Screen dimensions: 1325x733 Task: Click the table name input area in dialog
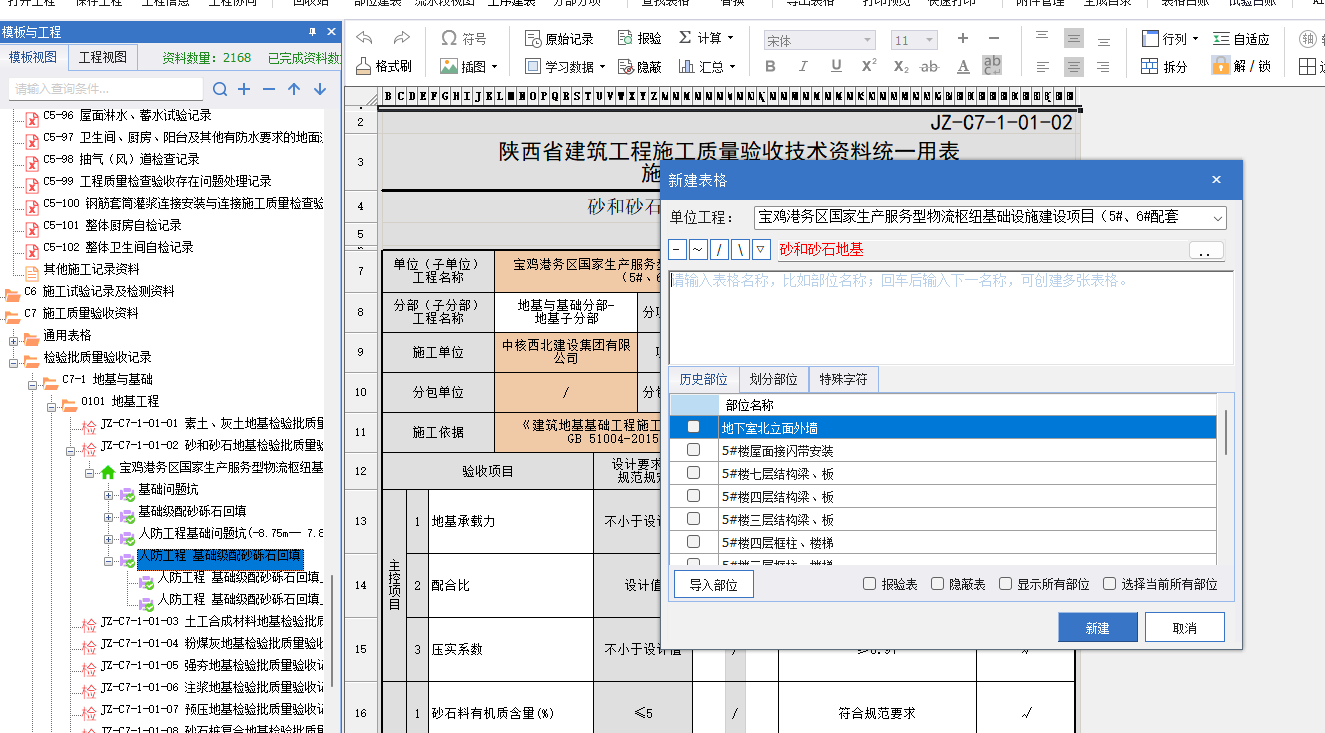(951, 317)
